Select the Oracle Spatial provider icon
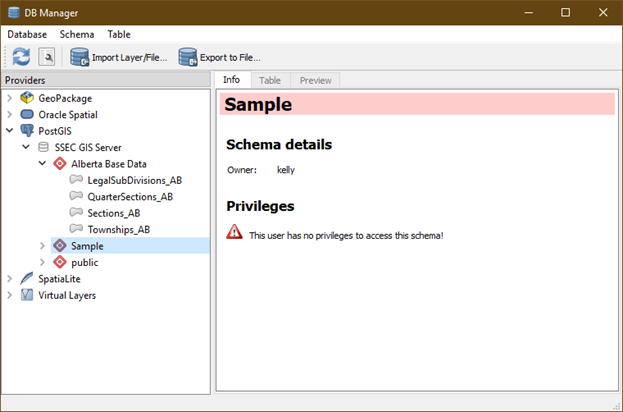This screenshot has width=623, height=412. click(27, 114)
